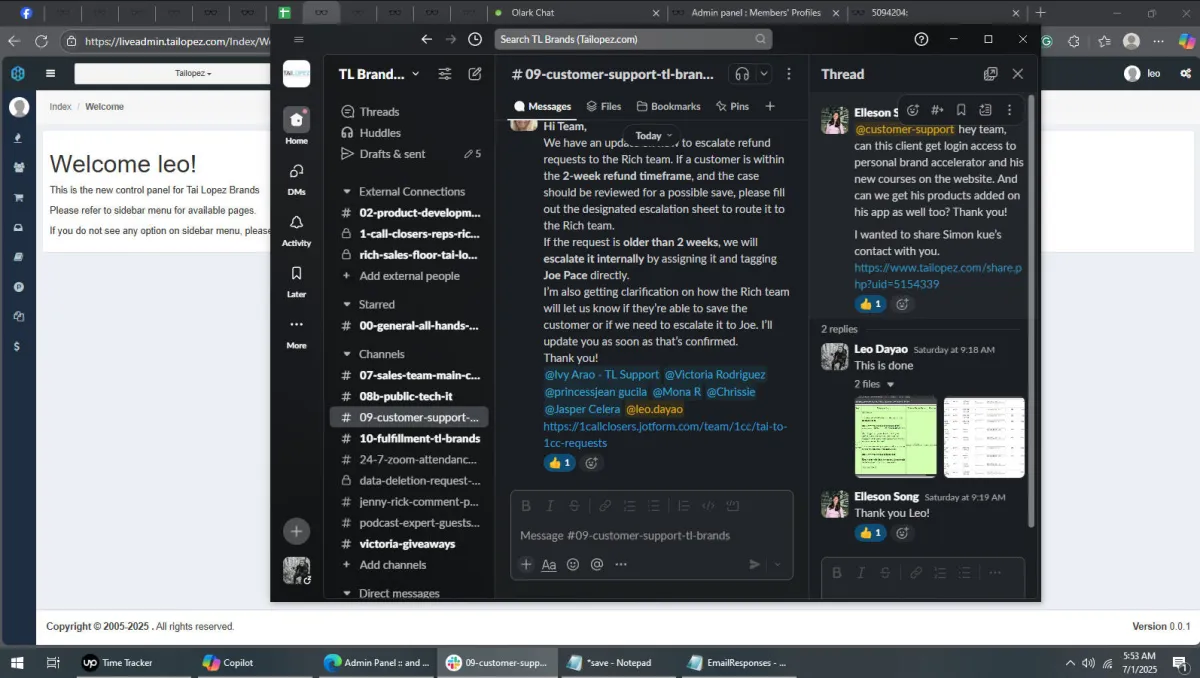Open the channel filter settings icon
1200x678 pixels.
point(445,74)
